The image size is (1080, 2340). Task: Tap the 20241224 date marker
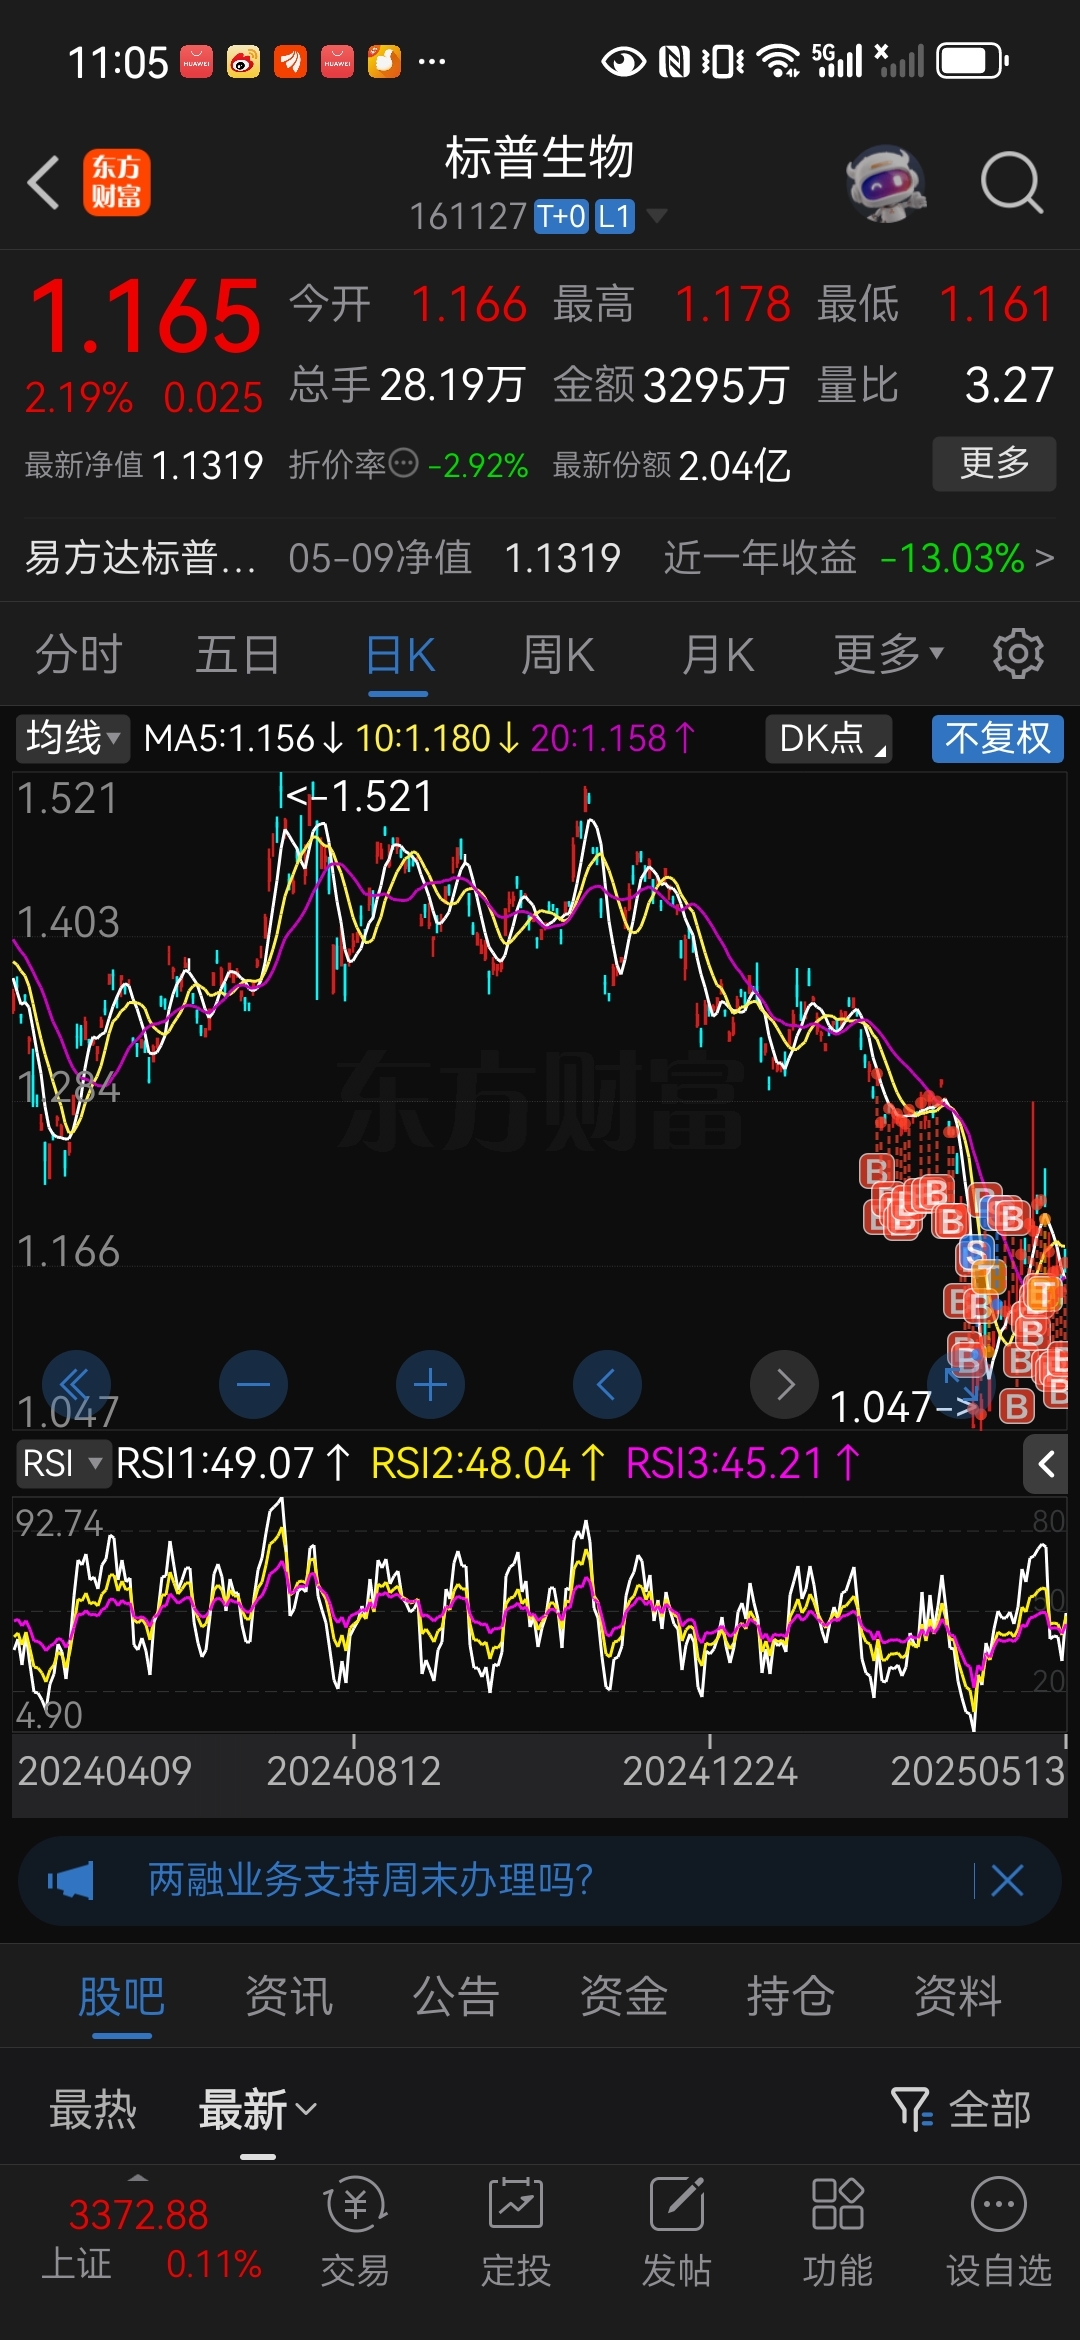tap(710, 1771)
